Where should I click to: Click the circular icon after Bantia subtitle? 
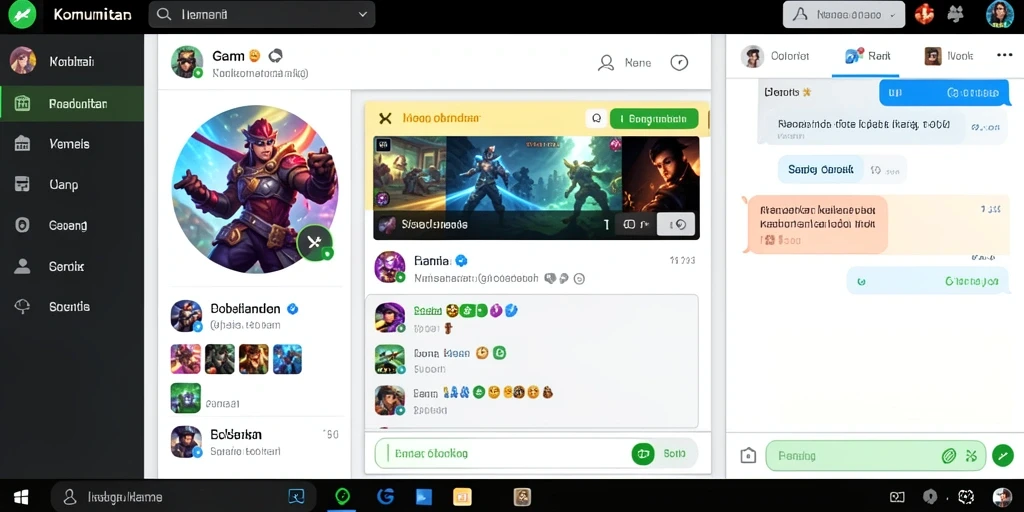point(579,279)
